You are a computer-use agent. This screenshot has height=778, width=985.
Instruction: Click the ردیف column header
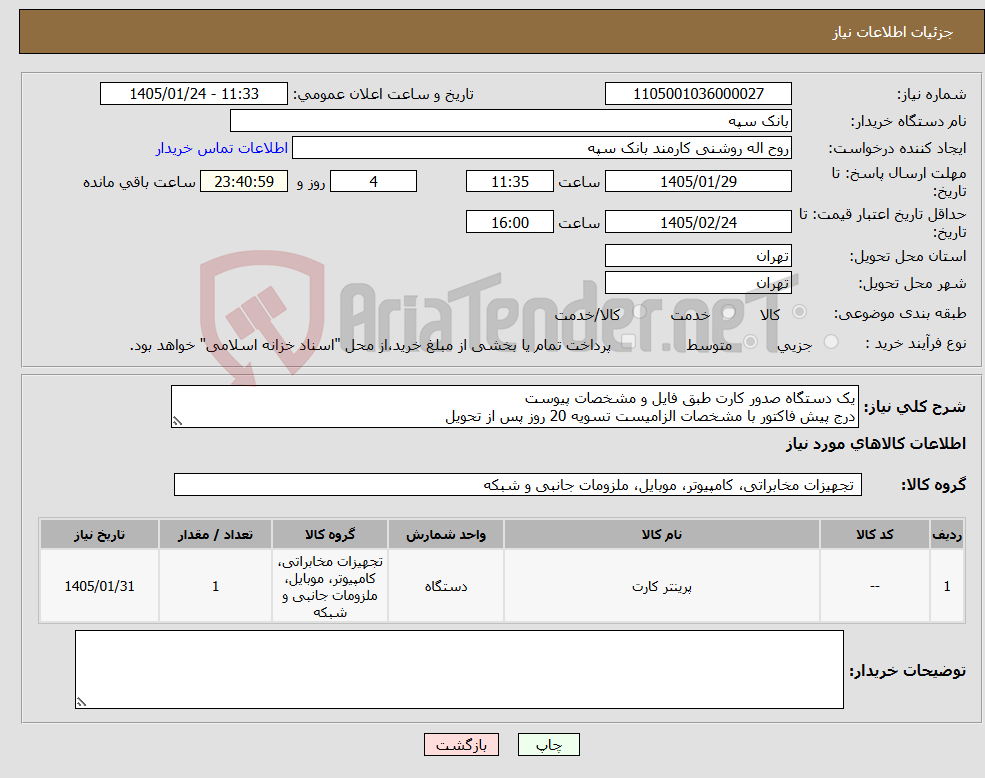click(x=947, y=534)
